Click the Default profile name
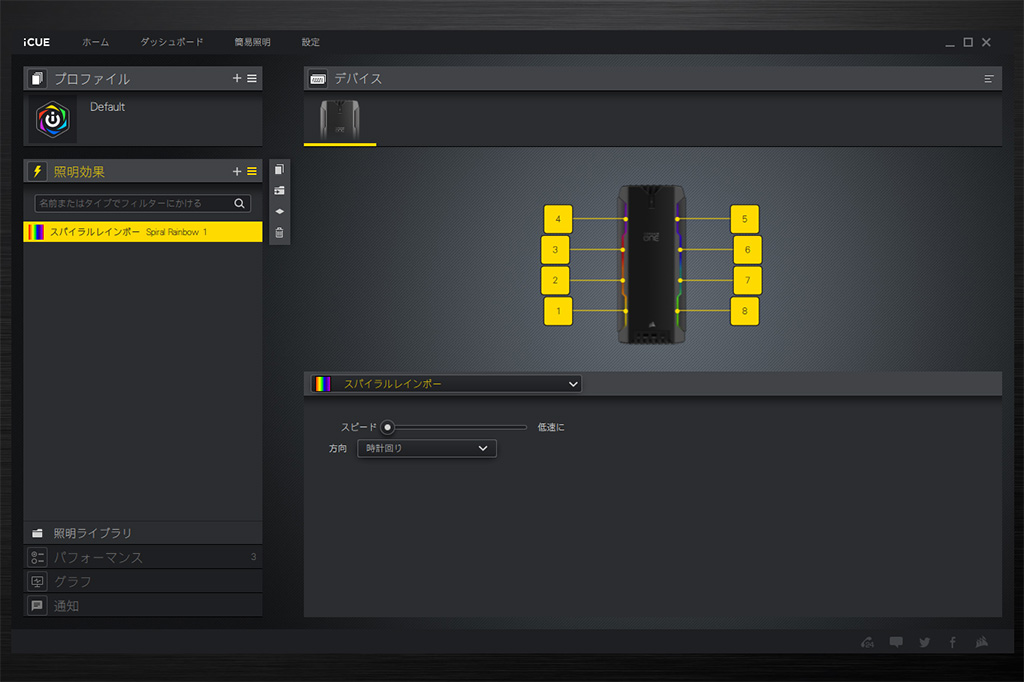Screen dimensions: 1024x682 pos(107,106)
